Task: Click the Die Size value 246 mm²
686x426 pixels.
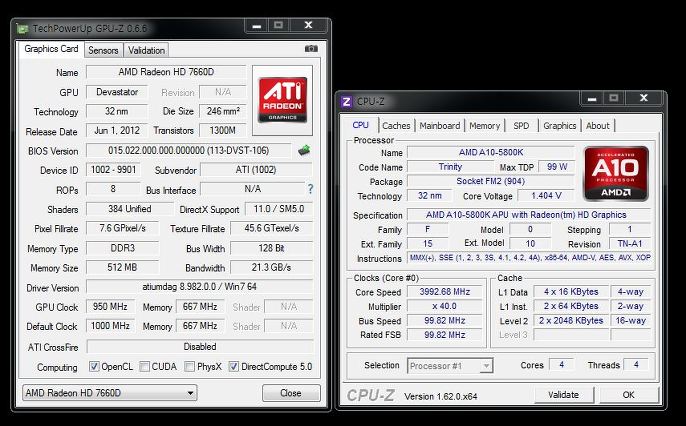Action: (223, 111)
